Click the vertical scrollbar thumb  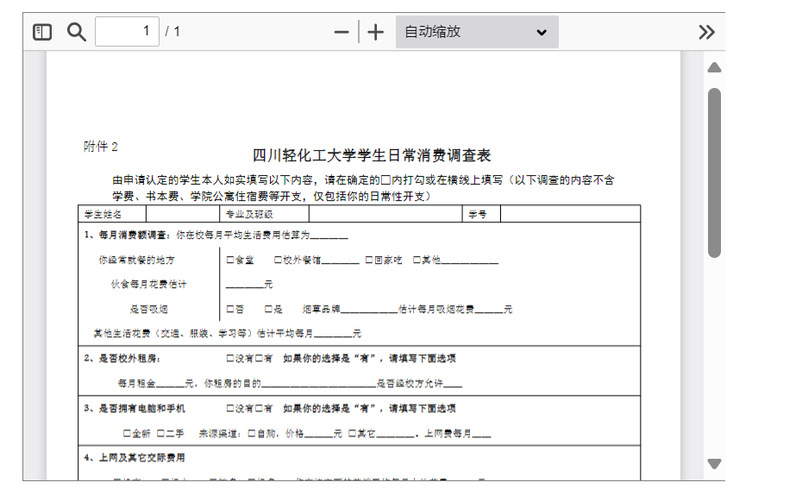pyautogui.click(x=714, y=173)
